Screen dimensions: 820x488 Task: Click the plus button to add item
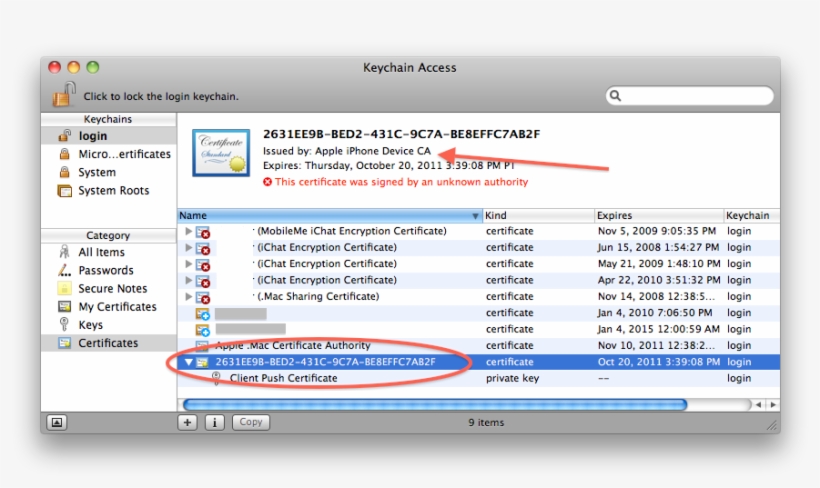[x=187, y=422]
